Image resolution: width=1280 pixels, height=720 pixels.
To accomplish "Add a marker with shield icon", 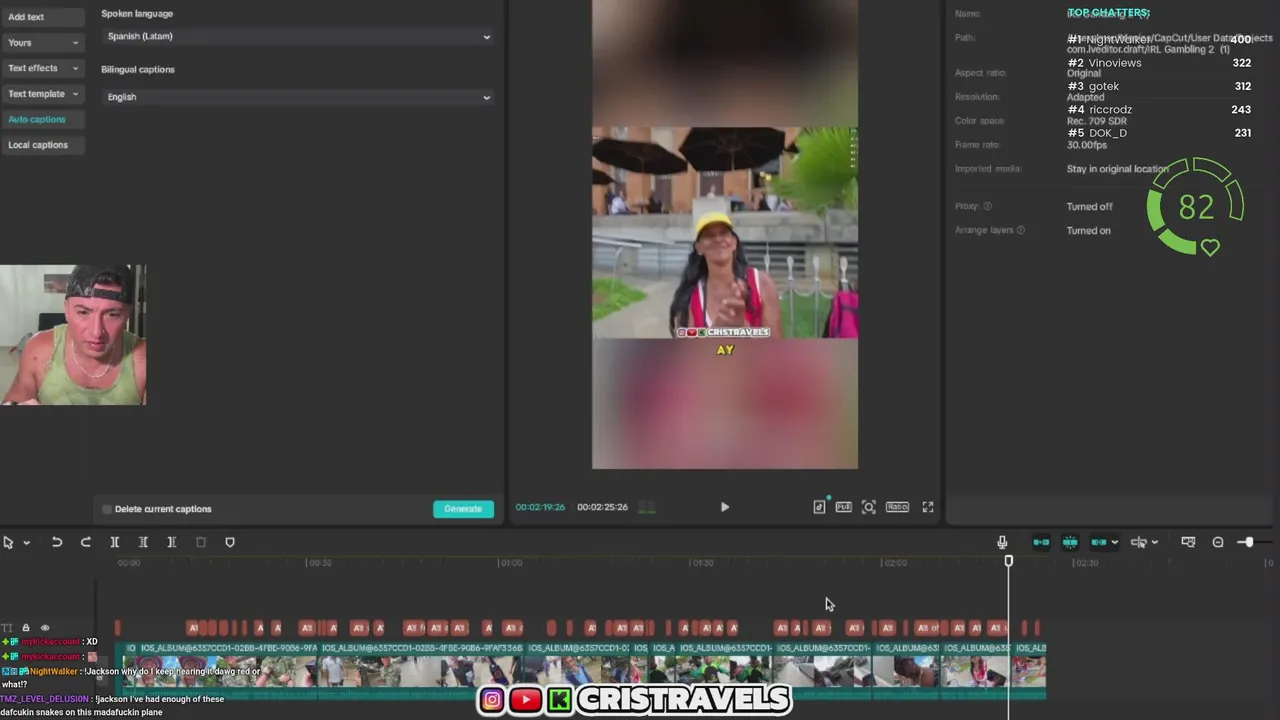I will pos(230,542).
